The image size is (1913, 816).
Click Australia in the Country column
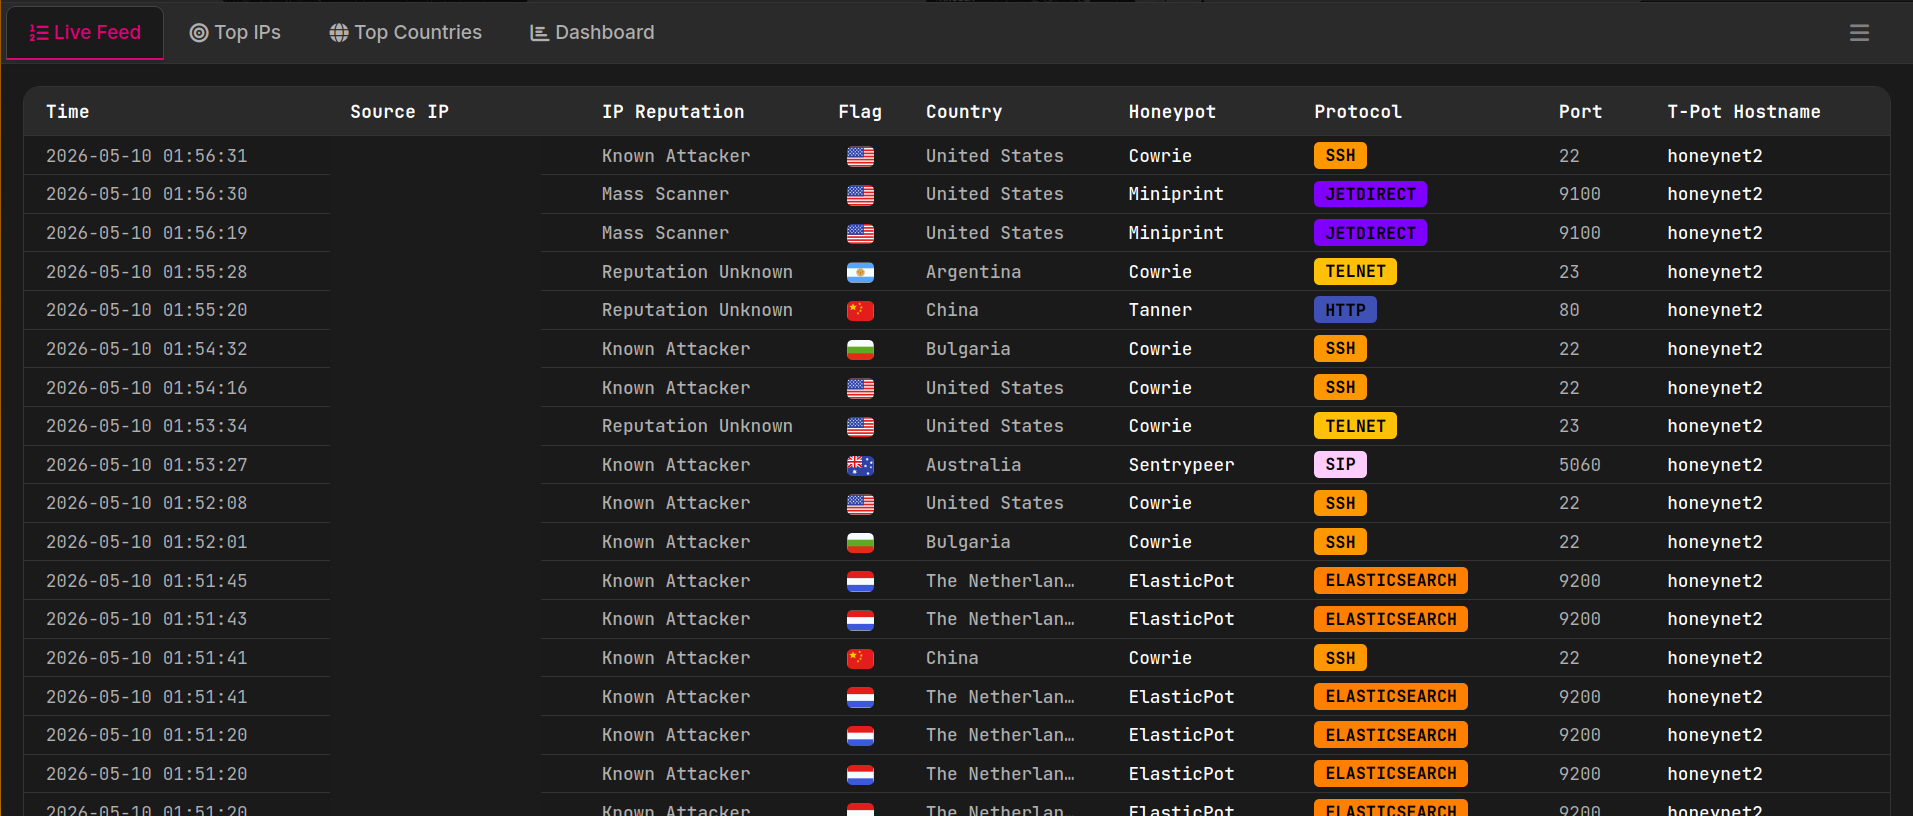click(973, 465)
